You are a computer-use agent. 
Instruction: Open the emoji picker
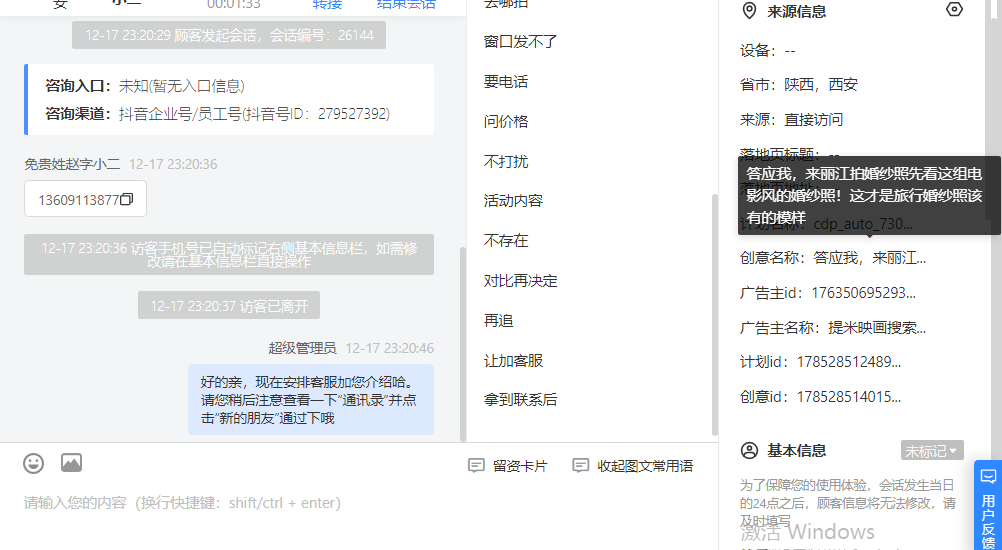tap(33, 463)
